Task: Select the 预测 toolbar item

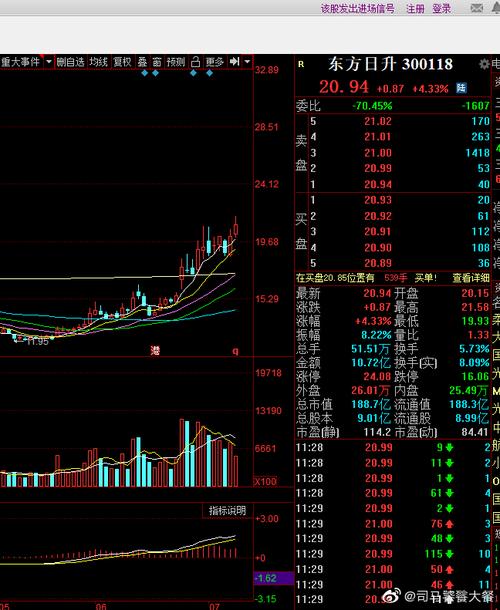Action: click(x=176, y=62)
